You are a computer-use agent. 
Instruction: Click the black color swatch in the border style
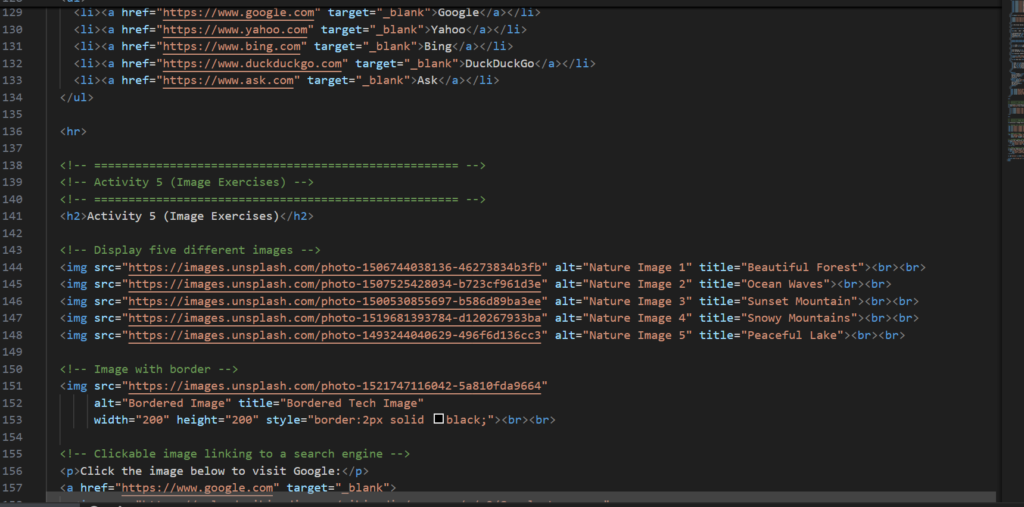point(438,421)
